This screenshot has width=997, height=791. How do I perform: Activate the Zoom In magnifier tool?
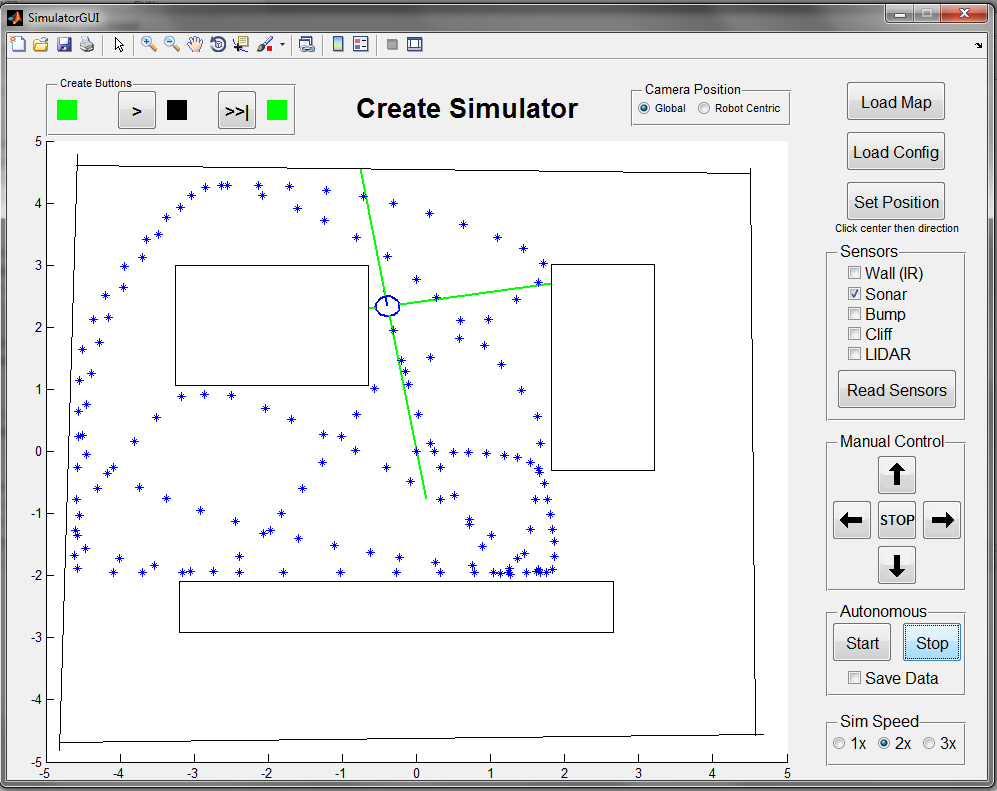(149, 44)
